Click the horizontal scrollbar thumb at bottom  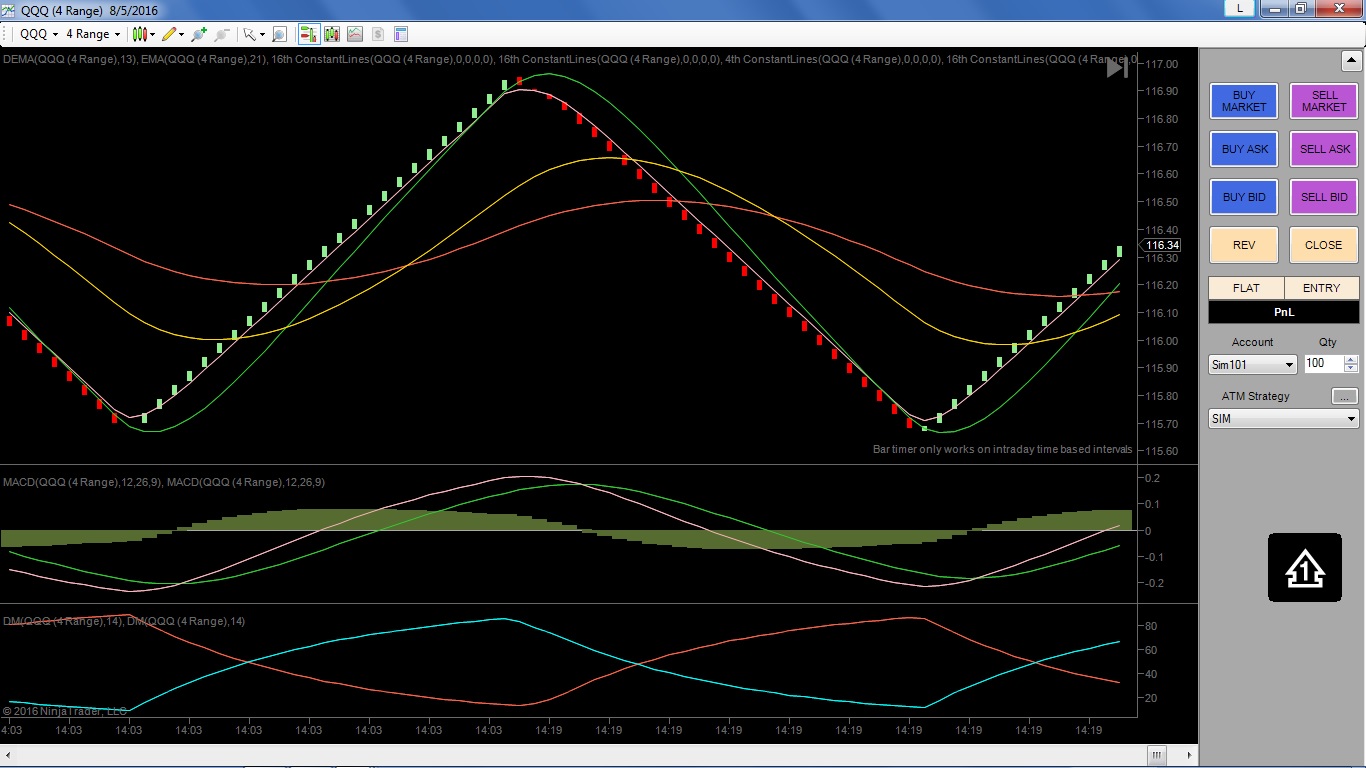[x=1157, y=754]
